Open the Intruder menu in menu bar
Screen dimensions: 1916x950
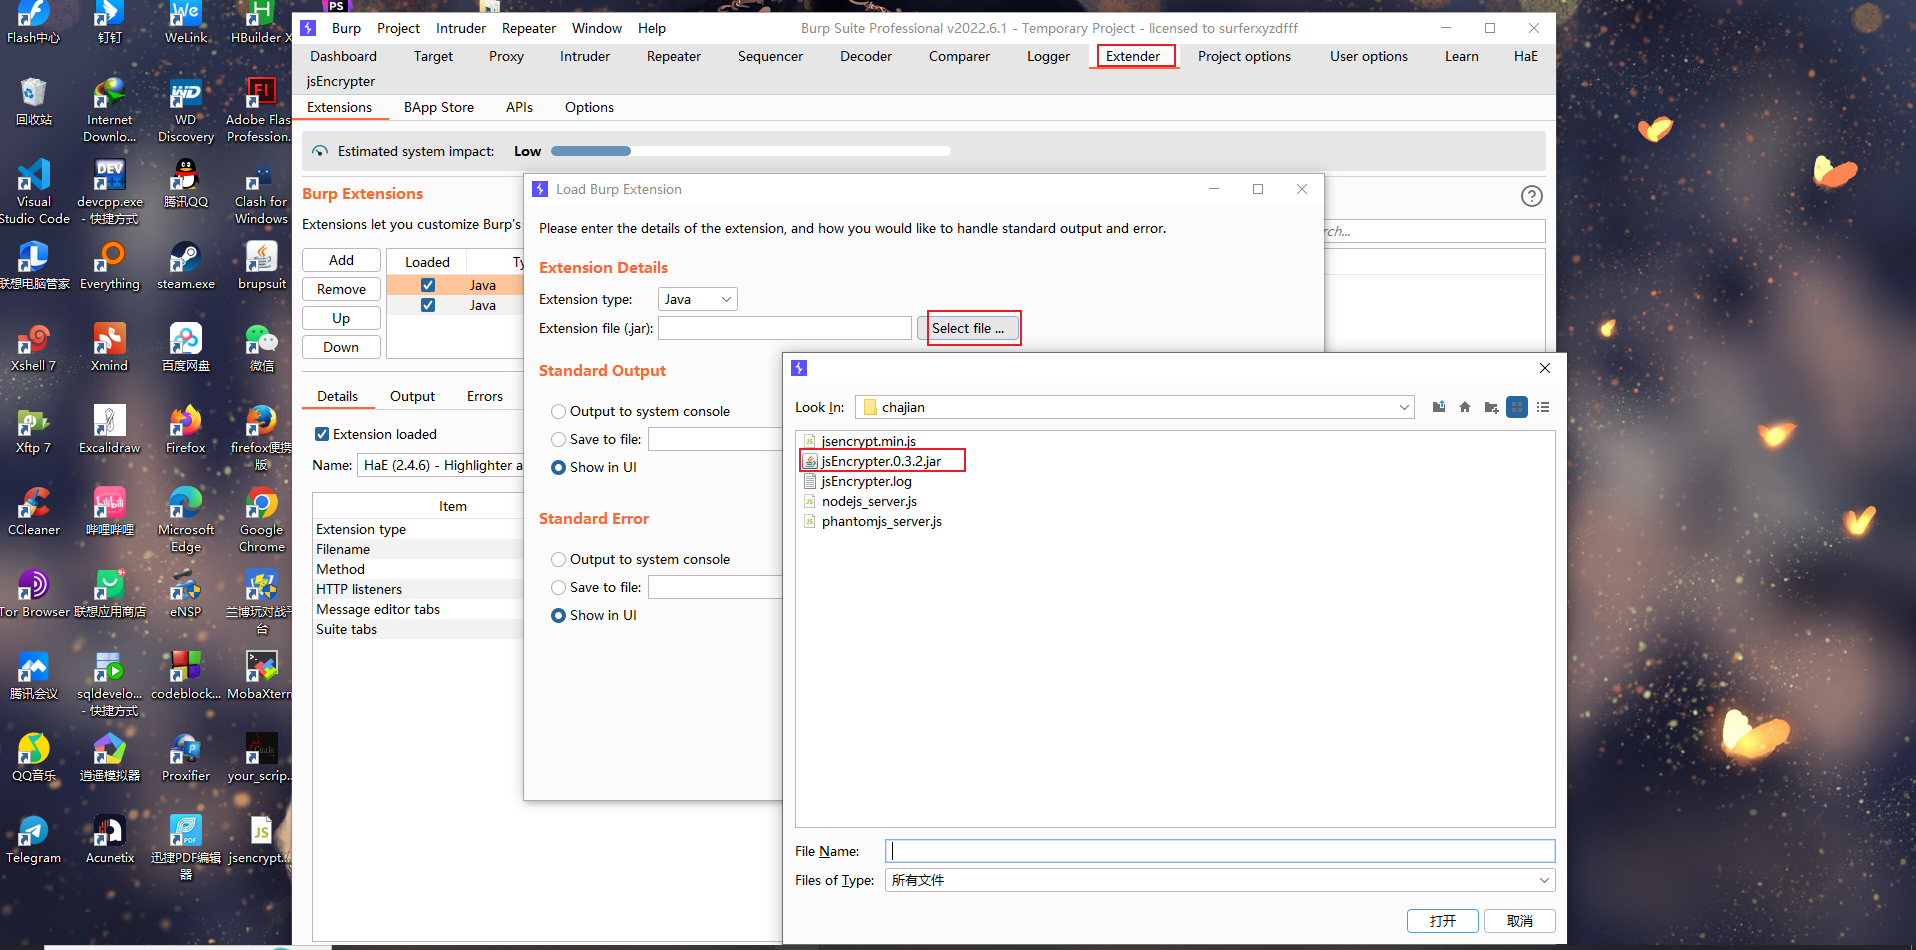461,28
